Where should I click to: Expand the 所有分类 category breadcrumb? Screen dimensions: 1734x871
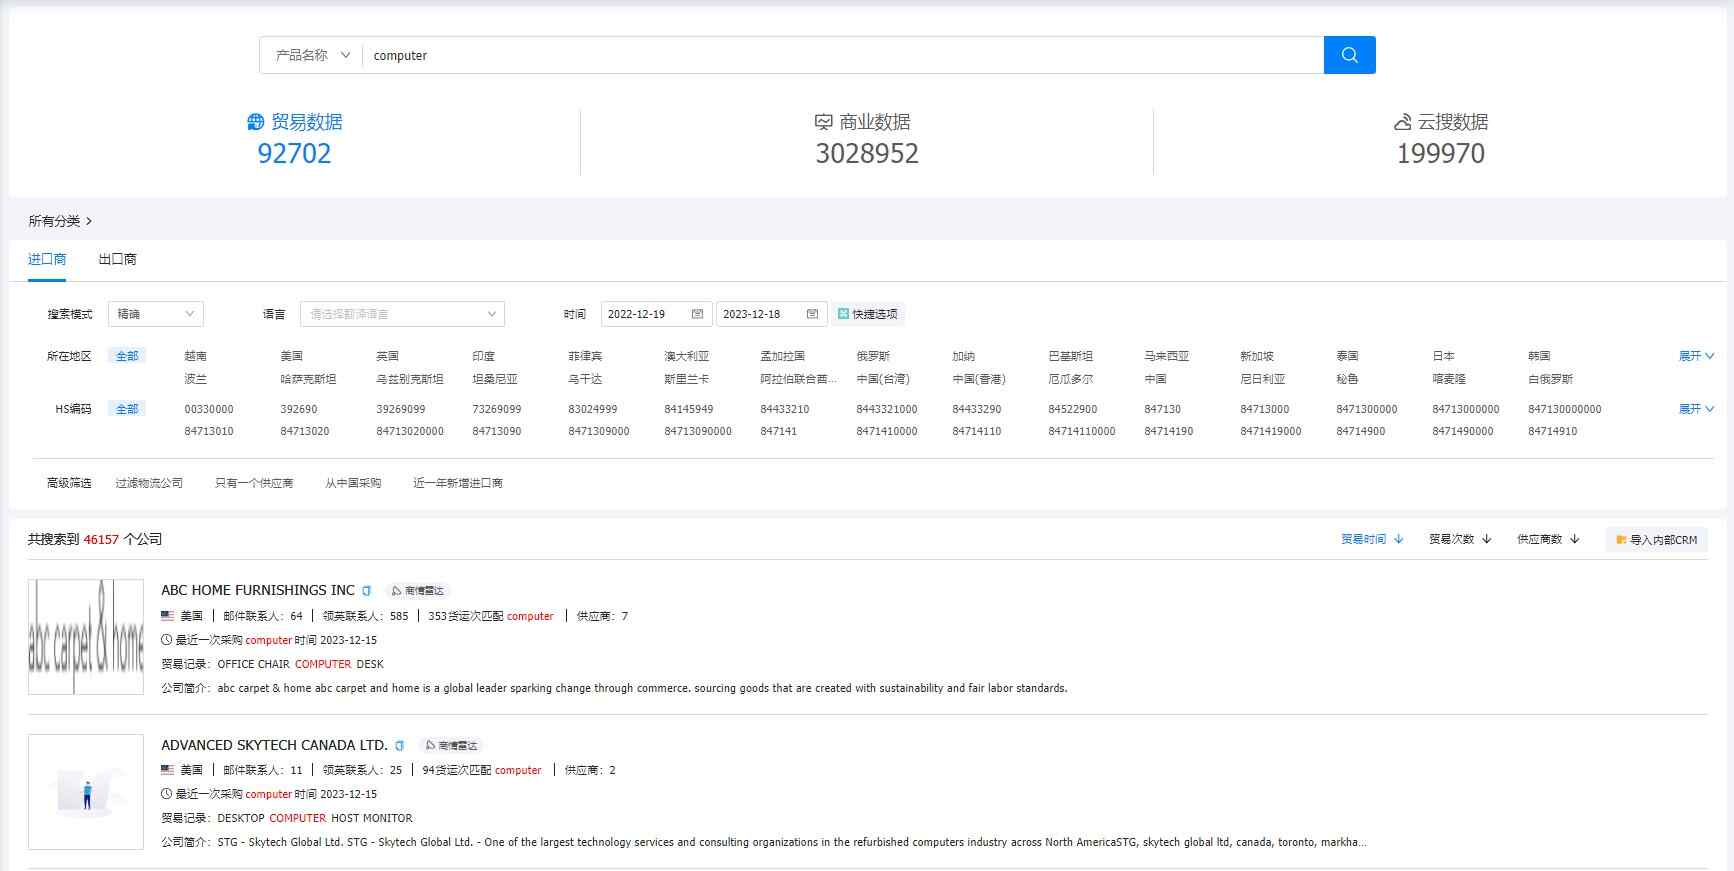60,221
